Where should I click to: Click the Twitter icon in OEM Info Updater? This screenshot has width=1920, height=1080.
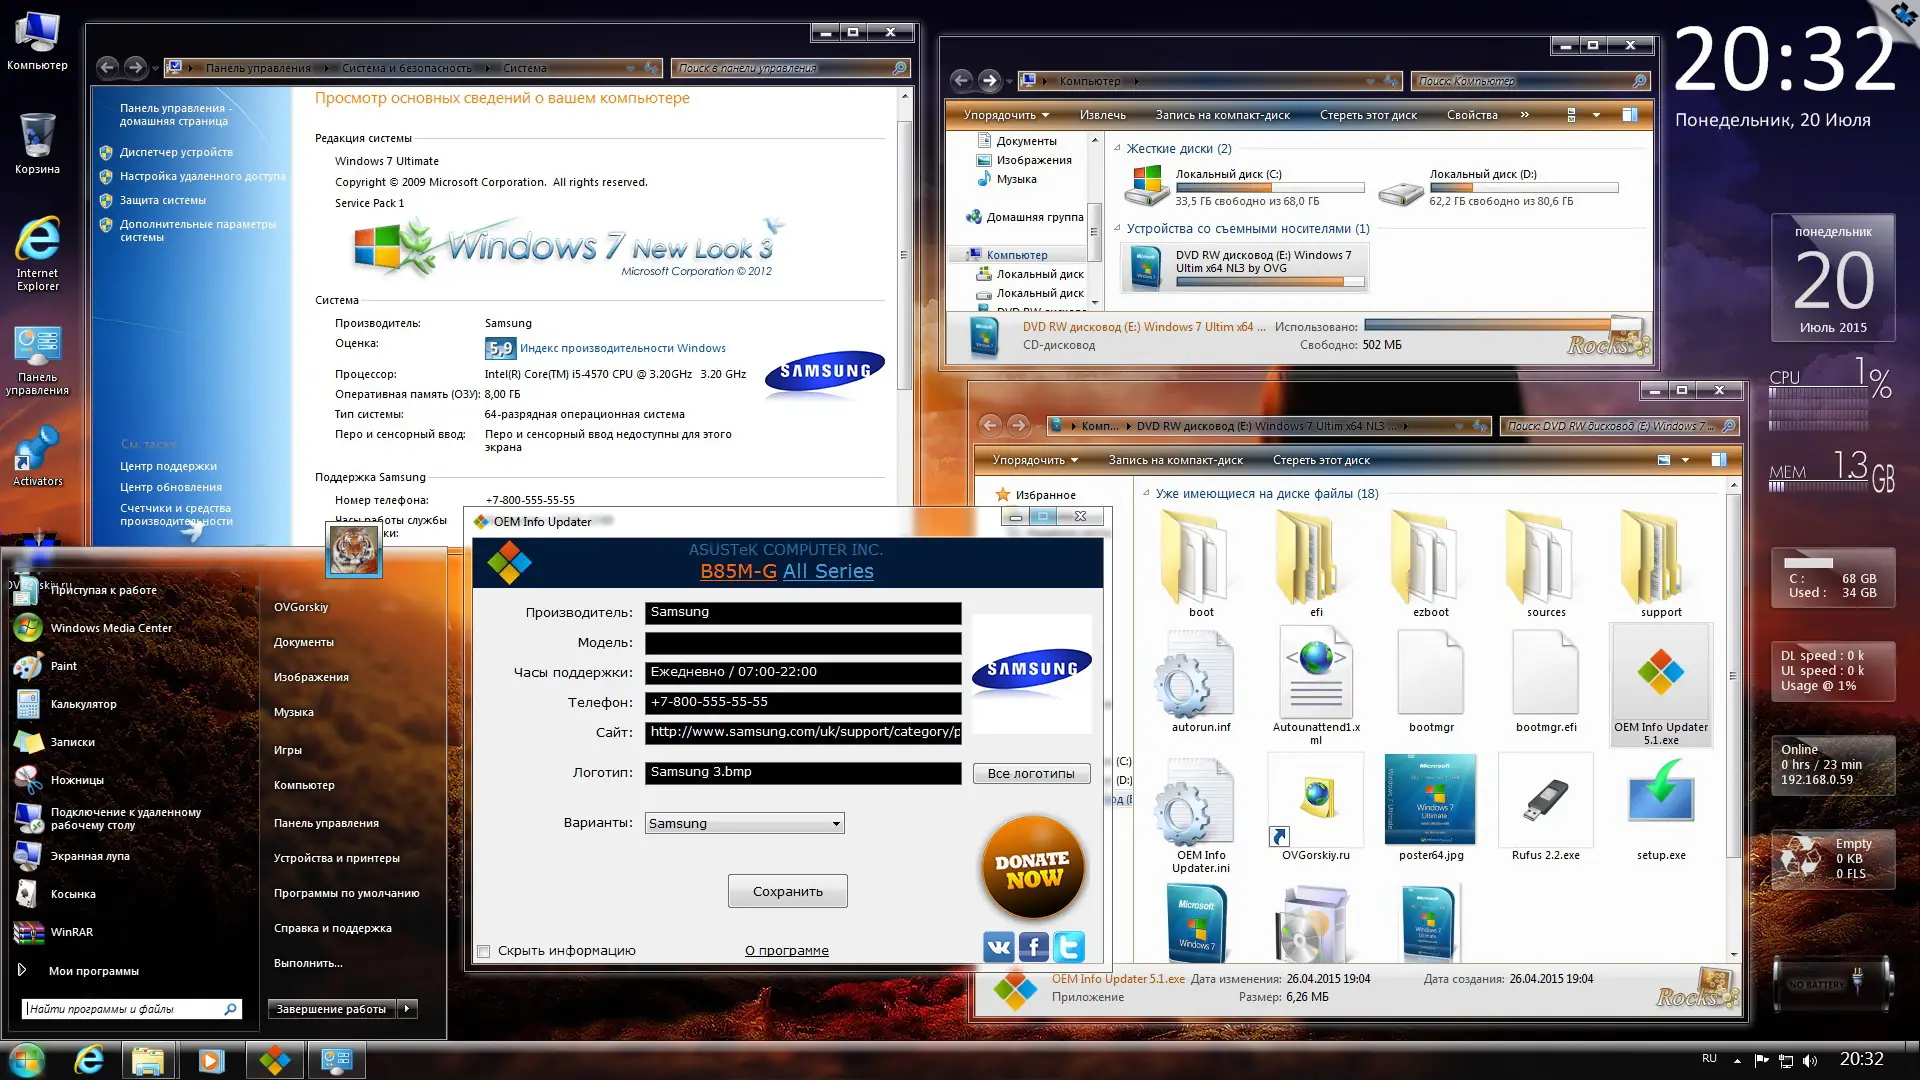pyautogui.click(x=1068, y=946)
